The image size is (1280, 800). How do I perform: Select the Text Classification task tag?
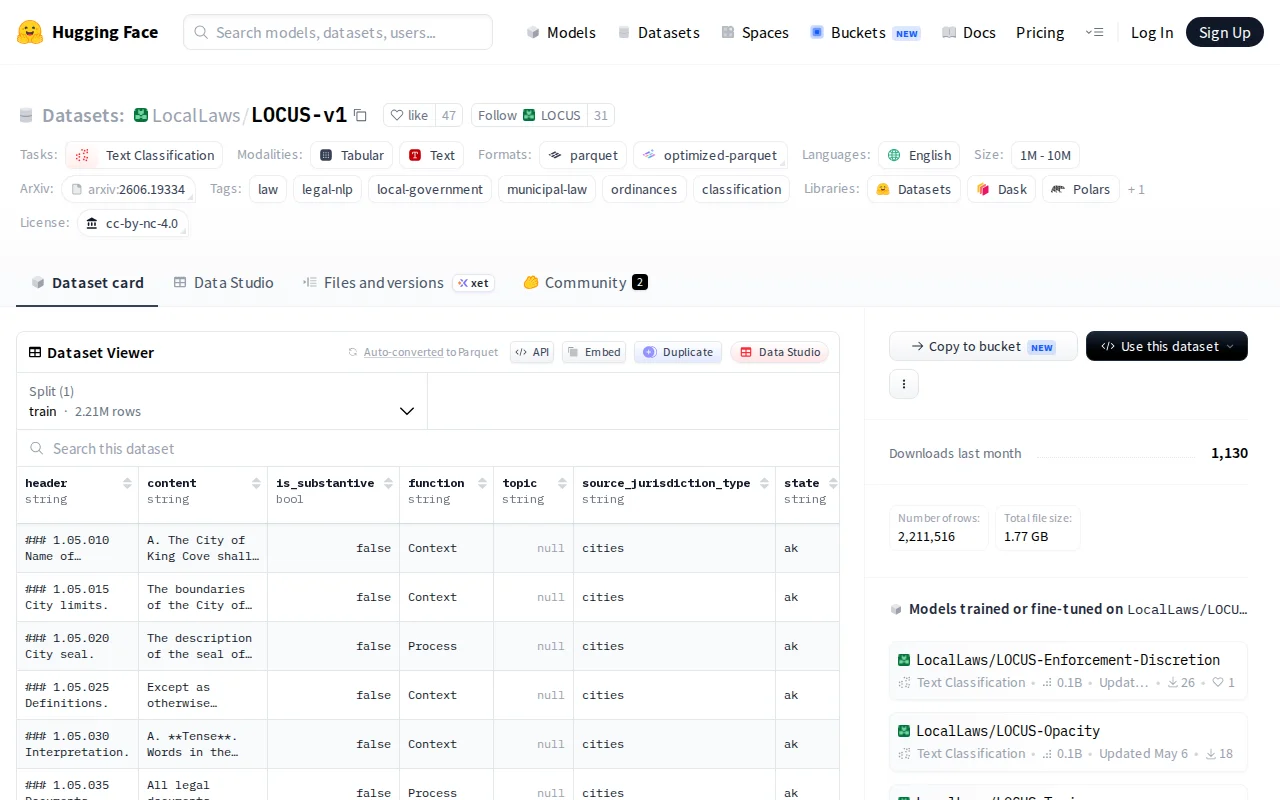(x=144, y=155)
